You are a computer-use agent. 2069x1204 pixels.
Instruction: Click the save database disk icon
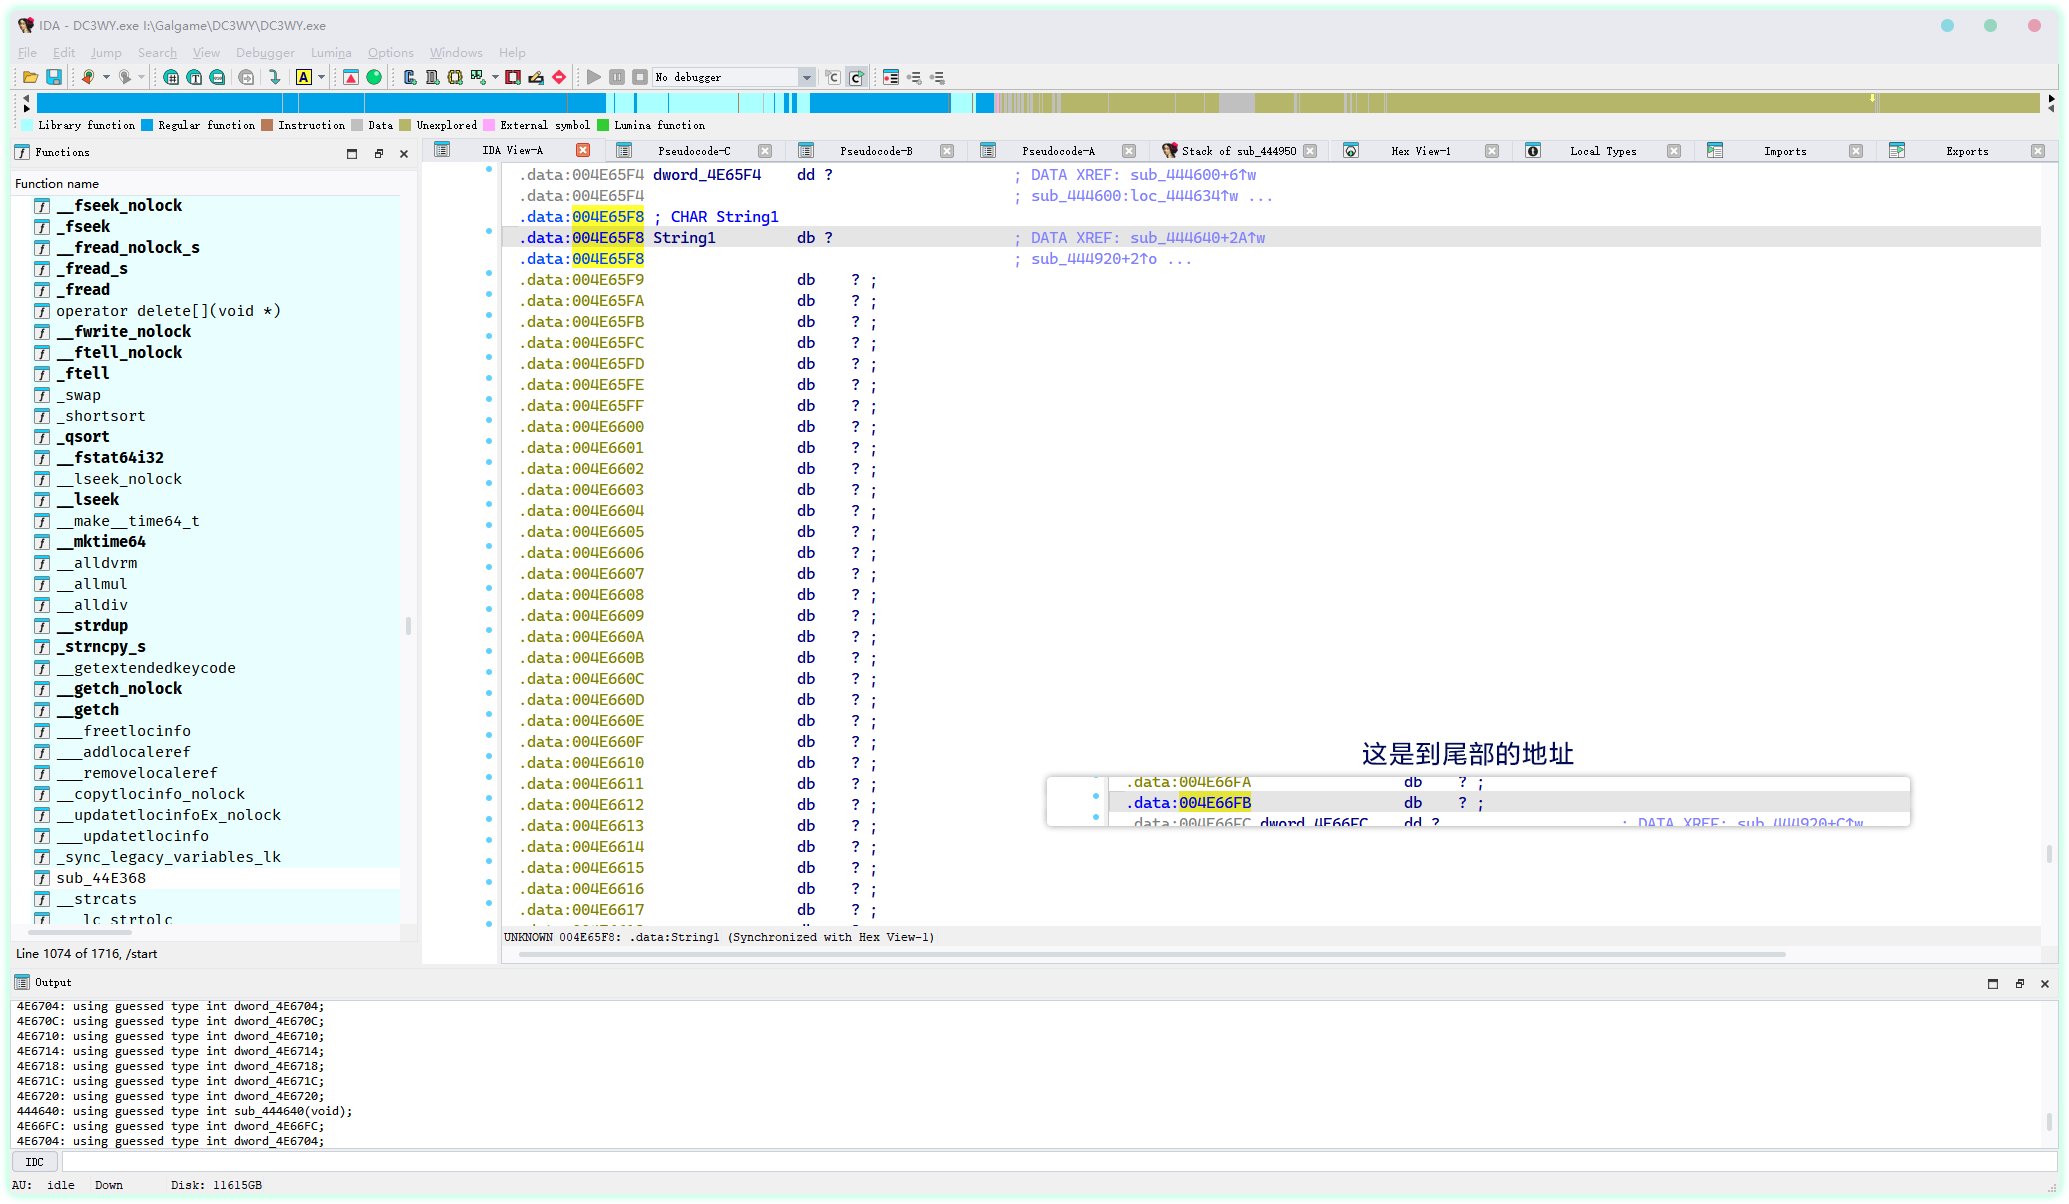[x=54, y=77]
